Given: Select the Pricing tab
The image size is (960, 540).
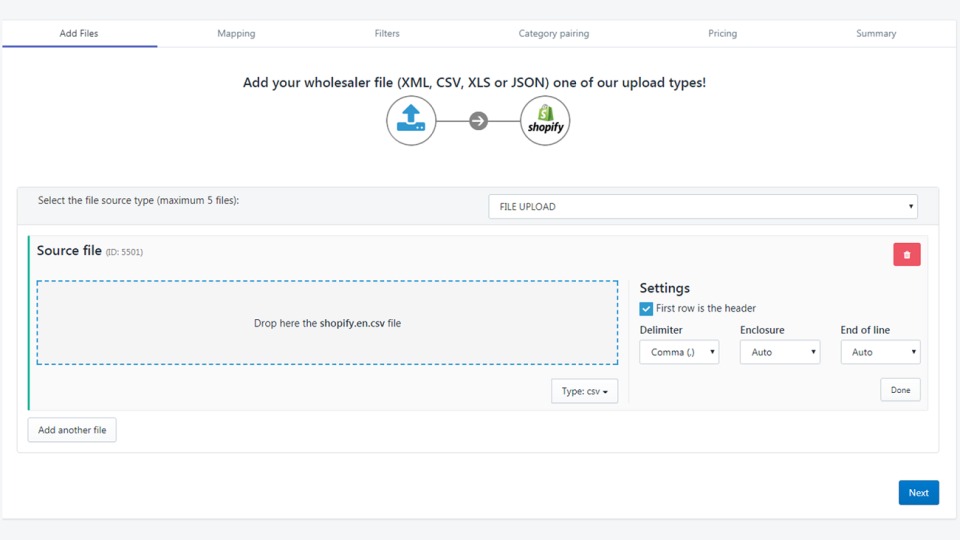Looking at the screenshot, I should (x=722, y=33).
